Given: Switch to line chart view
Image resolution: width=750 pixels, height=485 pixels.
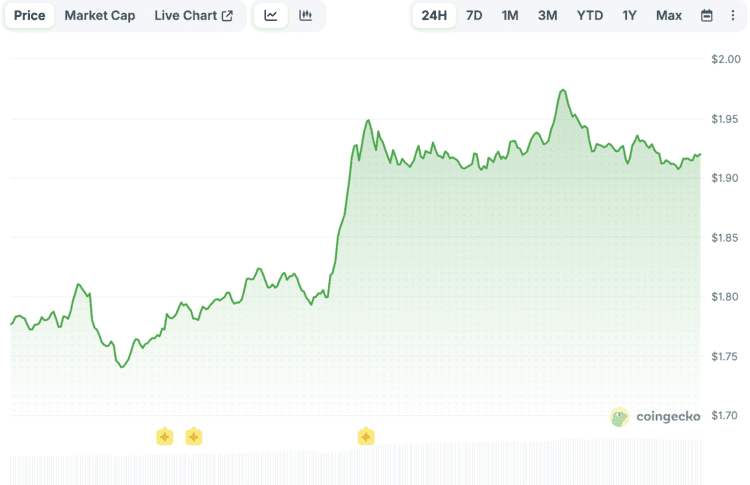Looking at the screenshot, I should pos(271,16).
